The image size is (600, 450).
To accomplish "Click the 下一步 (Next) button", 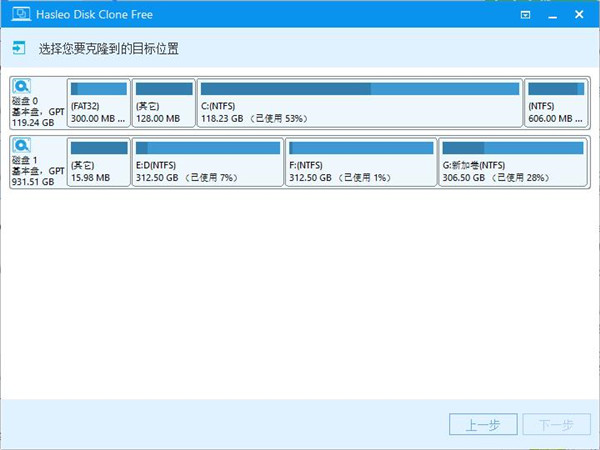I will (557, 425).
